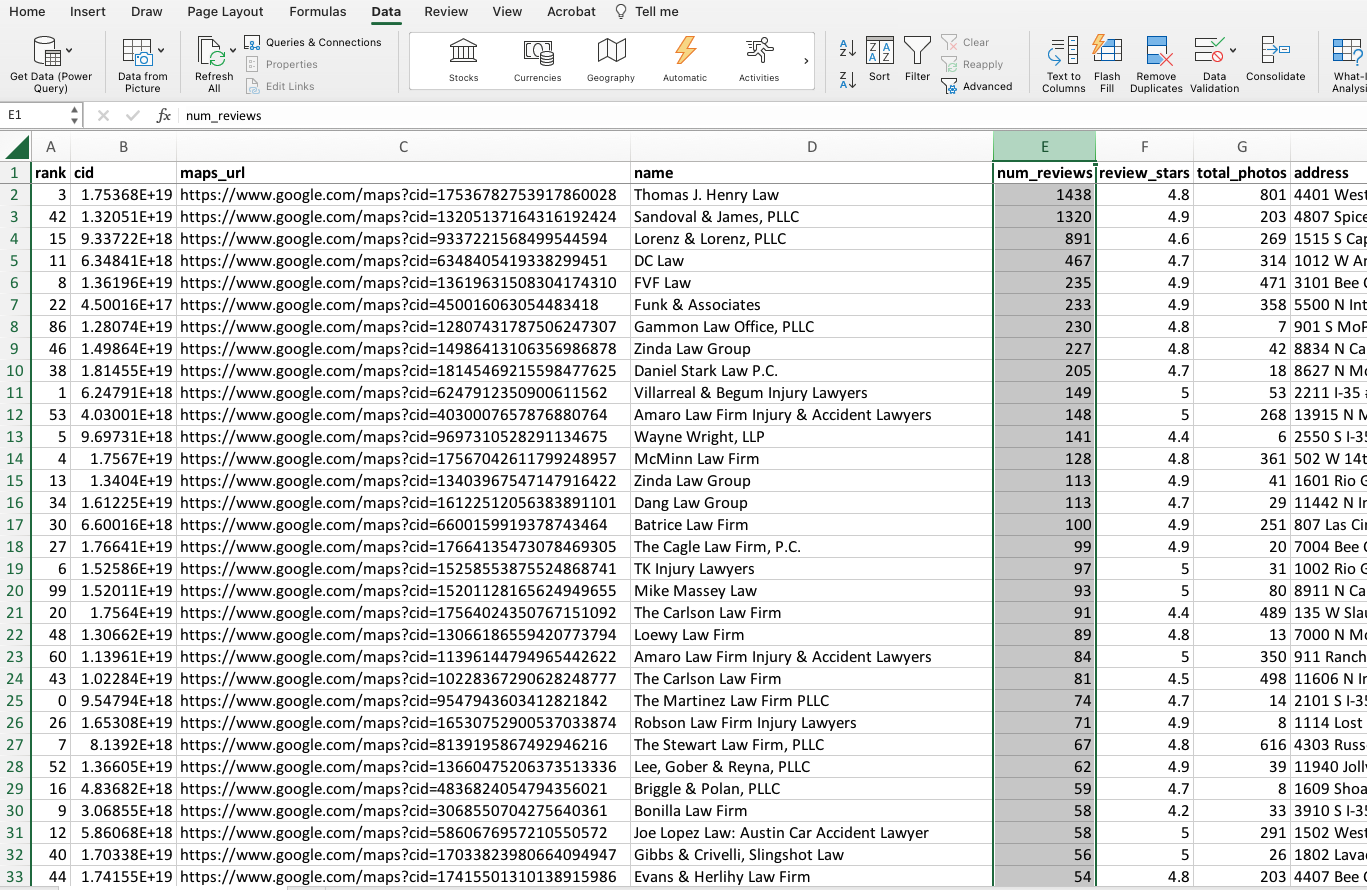Image resolution: width=1367 pixels, height=890 pixels.
Task: Click the Name Box showing E1
Action: pyautogui.click(x=40, y=116)
